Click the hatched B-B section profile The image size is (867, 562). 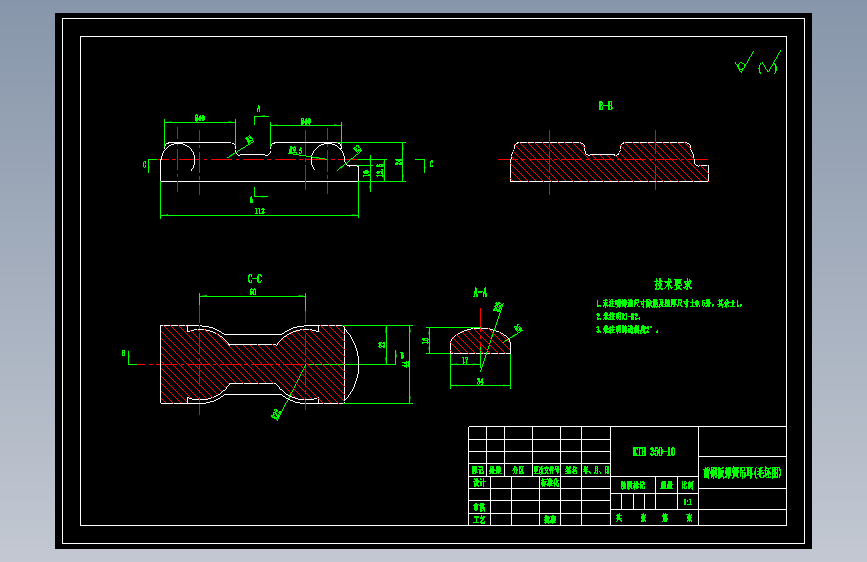click(609, 162)
